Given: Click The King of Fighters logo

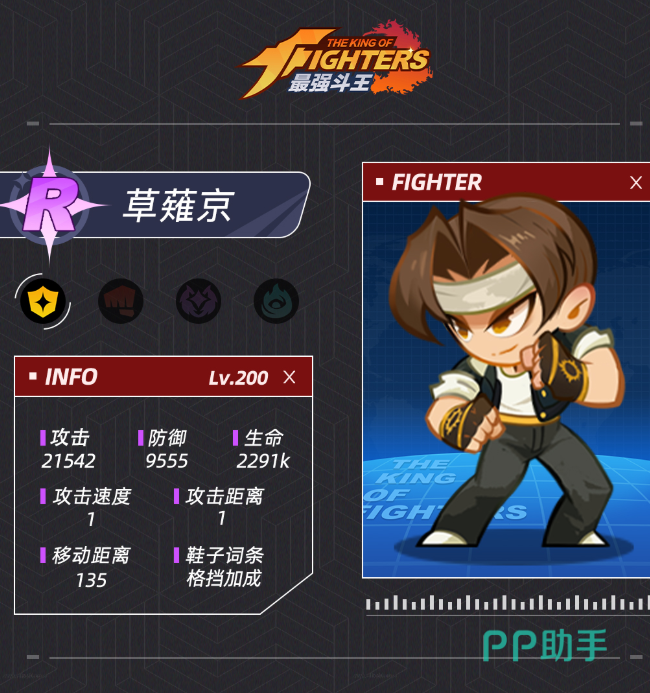Looking at the screenshot, I should pyautogui.click(x=335, y=60).
